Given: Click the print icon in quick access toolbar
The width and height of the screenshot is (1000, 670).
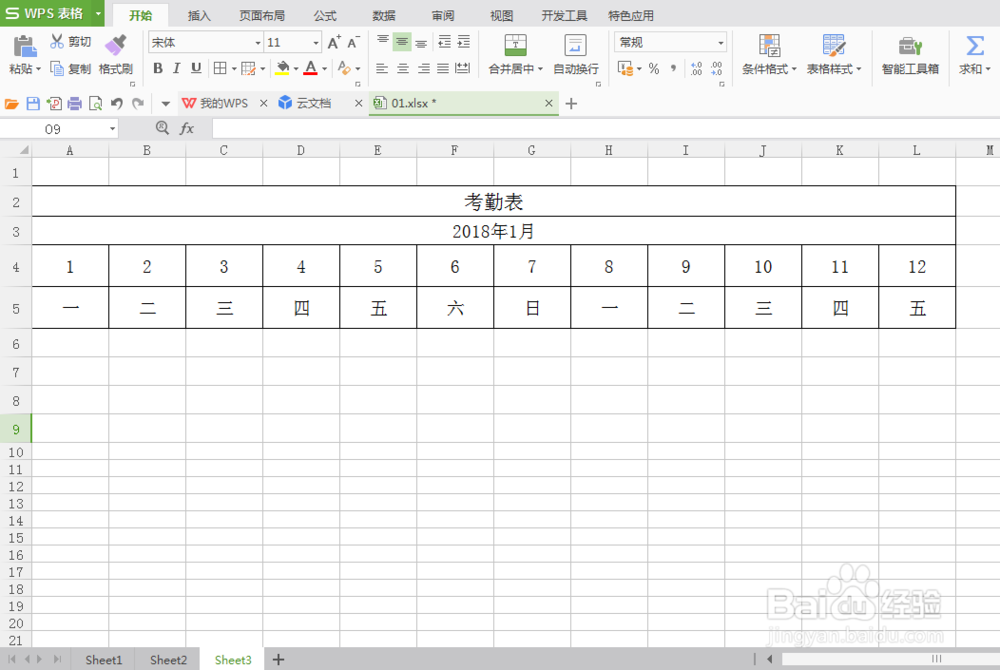Looking at the screenshot, I should [75, 103].
